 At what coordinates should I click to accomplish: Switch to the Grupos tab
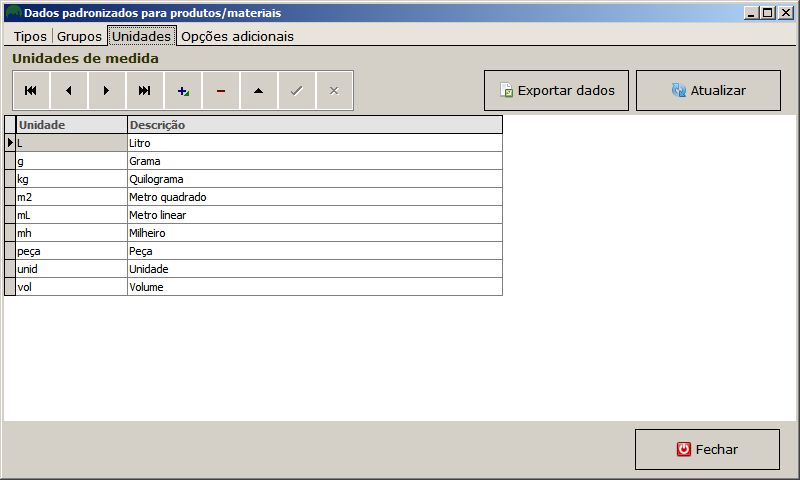point(79,36)
